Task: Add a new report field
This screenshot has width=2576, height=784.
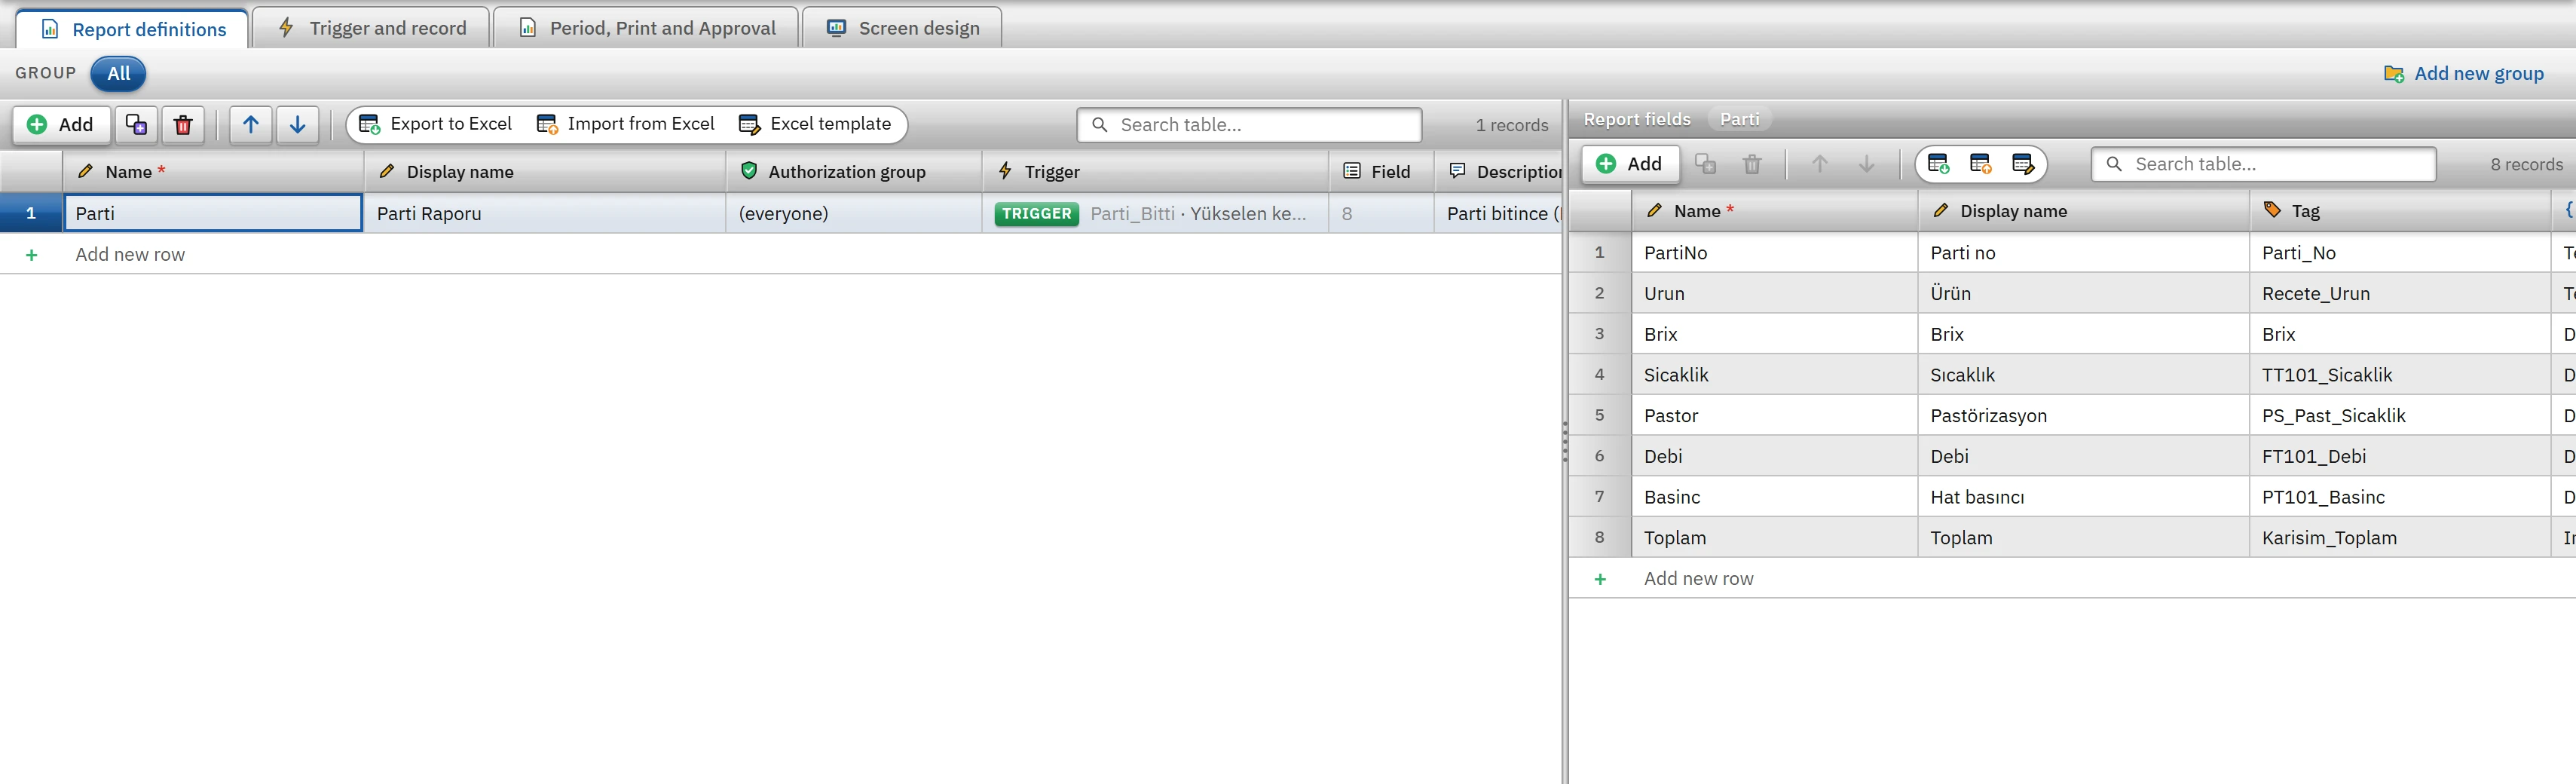Action: pyautogui.click(x=1630, y=164)
